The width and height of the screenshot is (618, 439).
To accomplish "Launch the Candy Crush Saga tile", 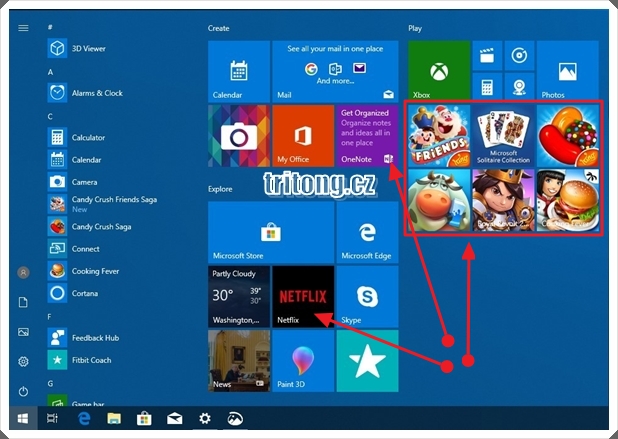I will coord(568,136).
